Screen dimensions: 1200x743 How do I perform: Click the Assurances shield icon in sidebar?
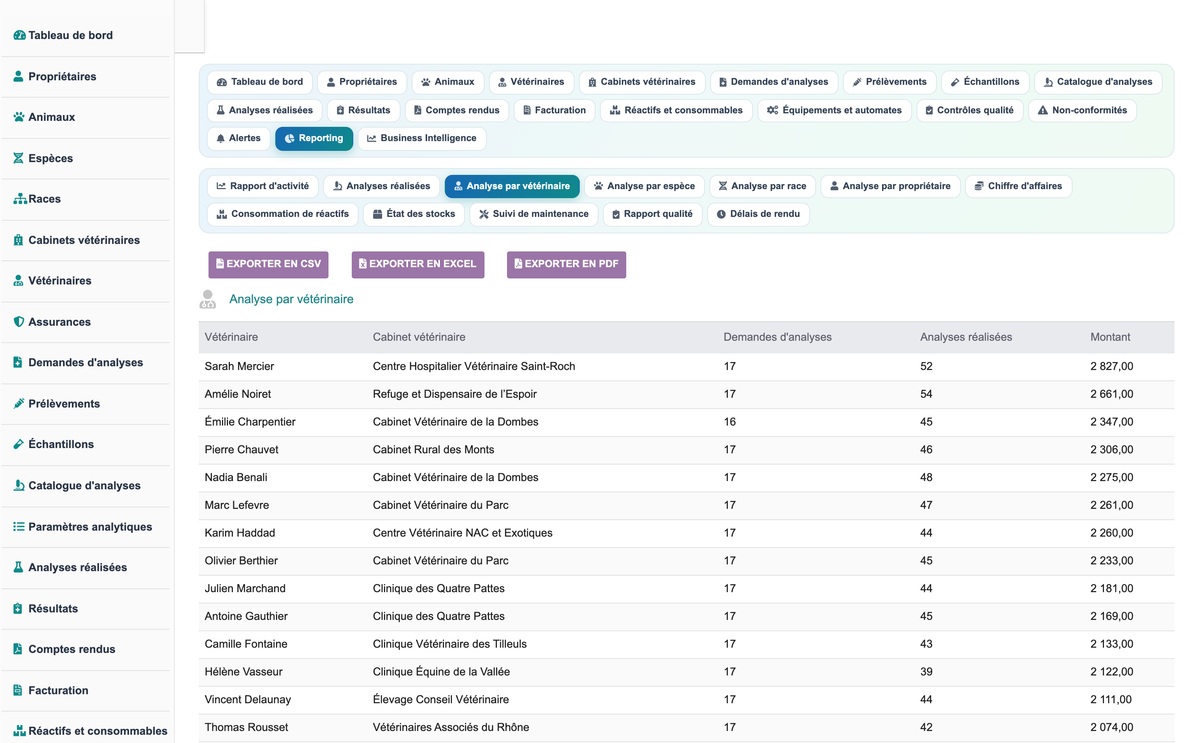point(19,322)
